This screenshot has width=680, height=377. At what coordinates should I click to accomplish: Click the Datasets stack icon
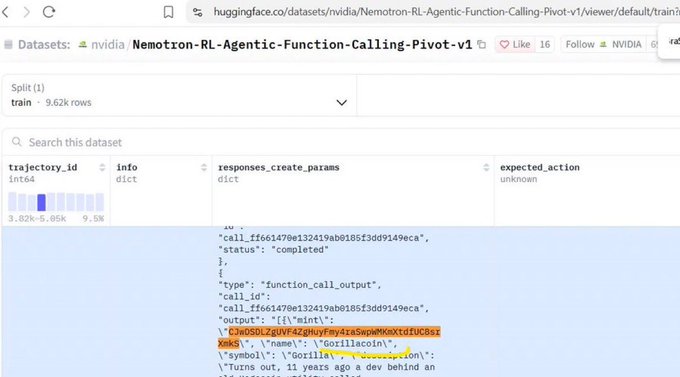click(x=8, y=44)
